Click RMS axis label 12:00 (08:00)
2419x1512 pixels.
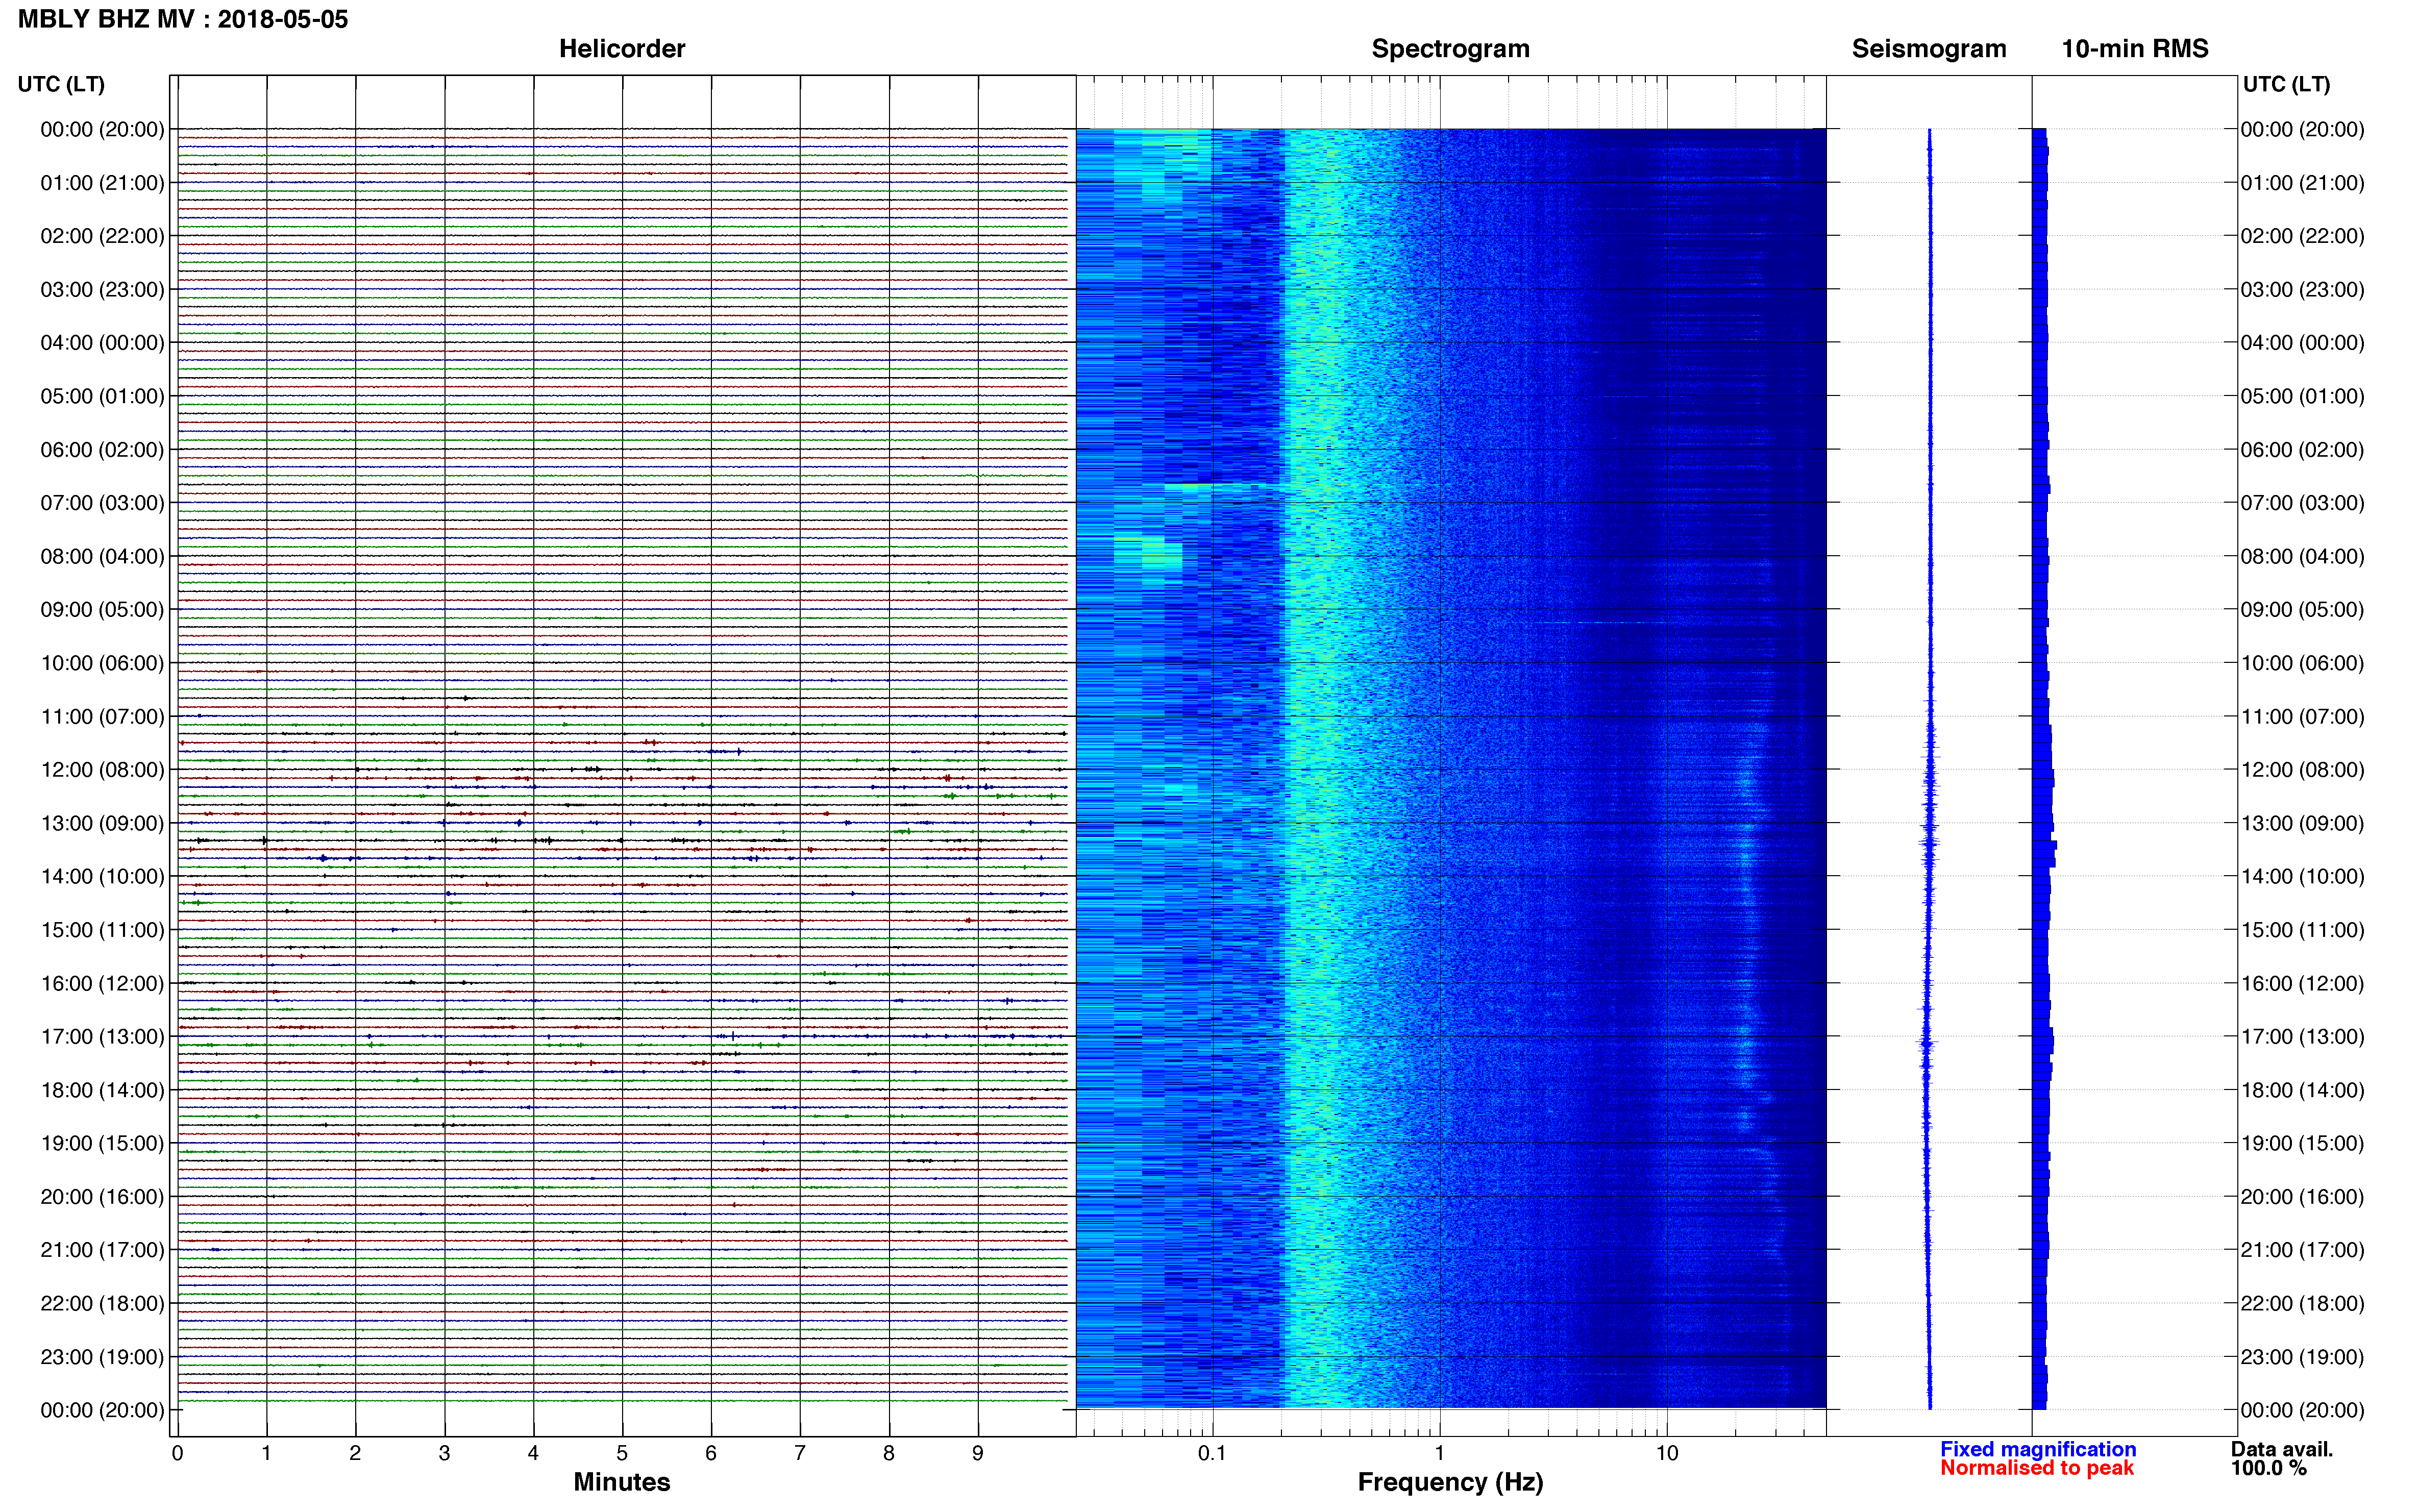coord(2302,770)
